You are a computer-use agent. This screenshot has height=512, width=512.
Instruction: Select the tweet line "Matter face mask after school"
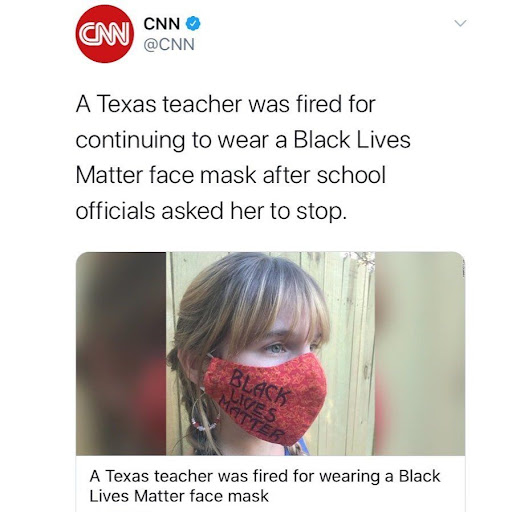click(x=231, y=175)
